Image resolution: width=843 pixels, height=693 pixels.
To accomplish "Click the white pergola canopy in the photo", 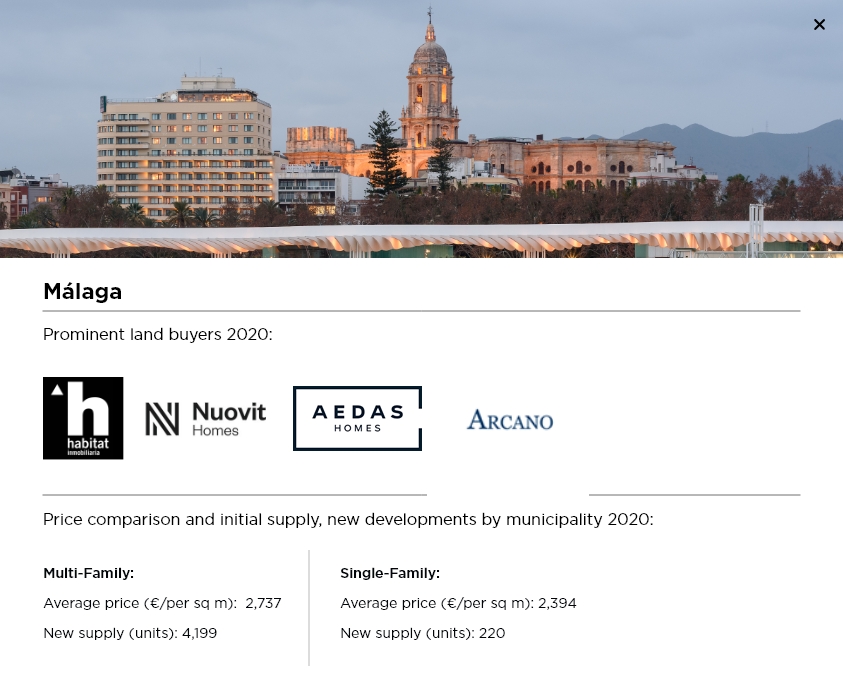I will (420, 238).
